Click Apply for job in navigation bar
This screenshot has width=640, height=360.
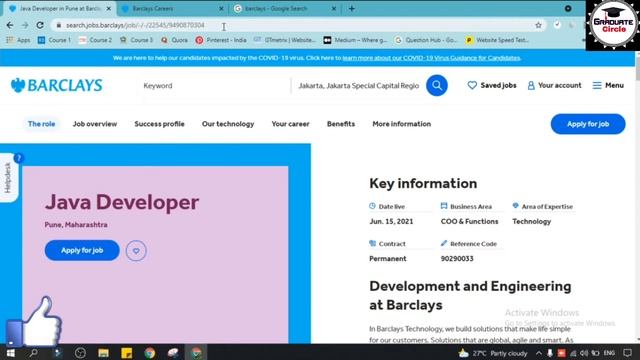pyautogui.click(x=588, y=124)
